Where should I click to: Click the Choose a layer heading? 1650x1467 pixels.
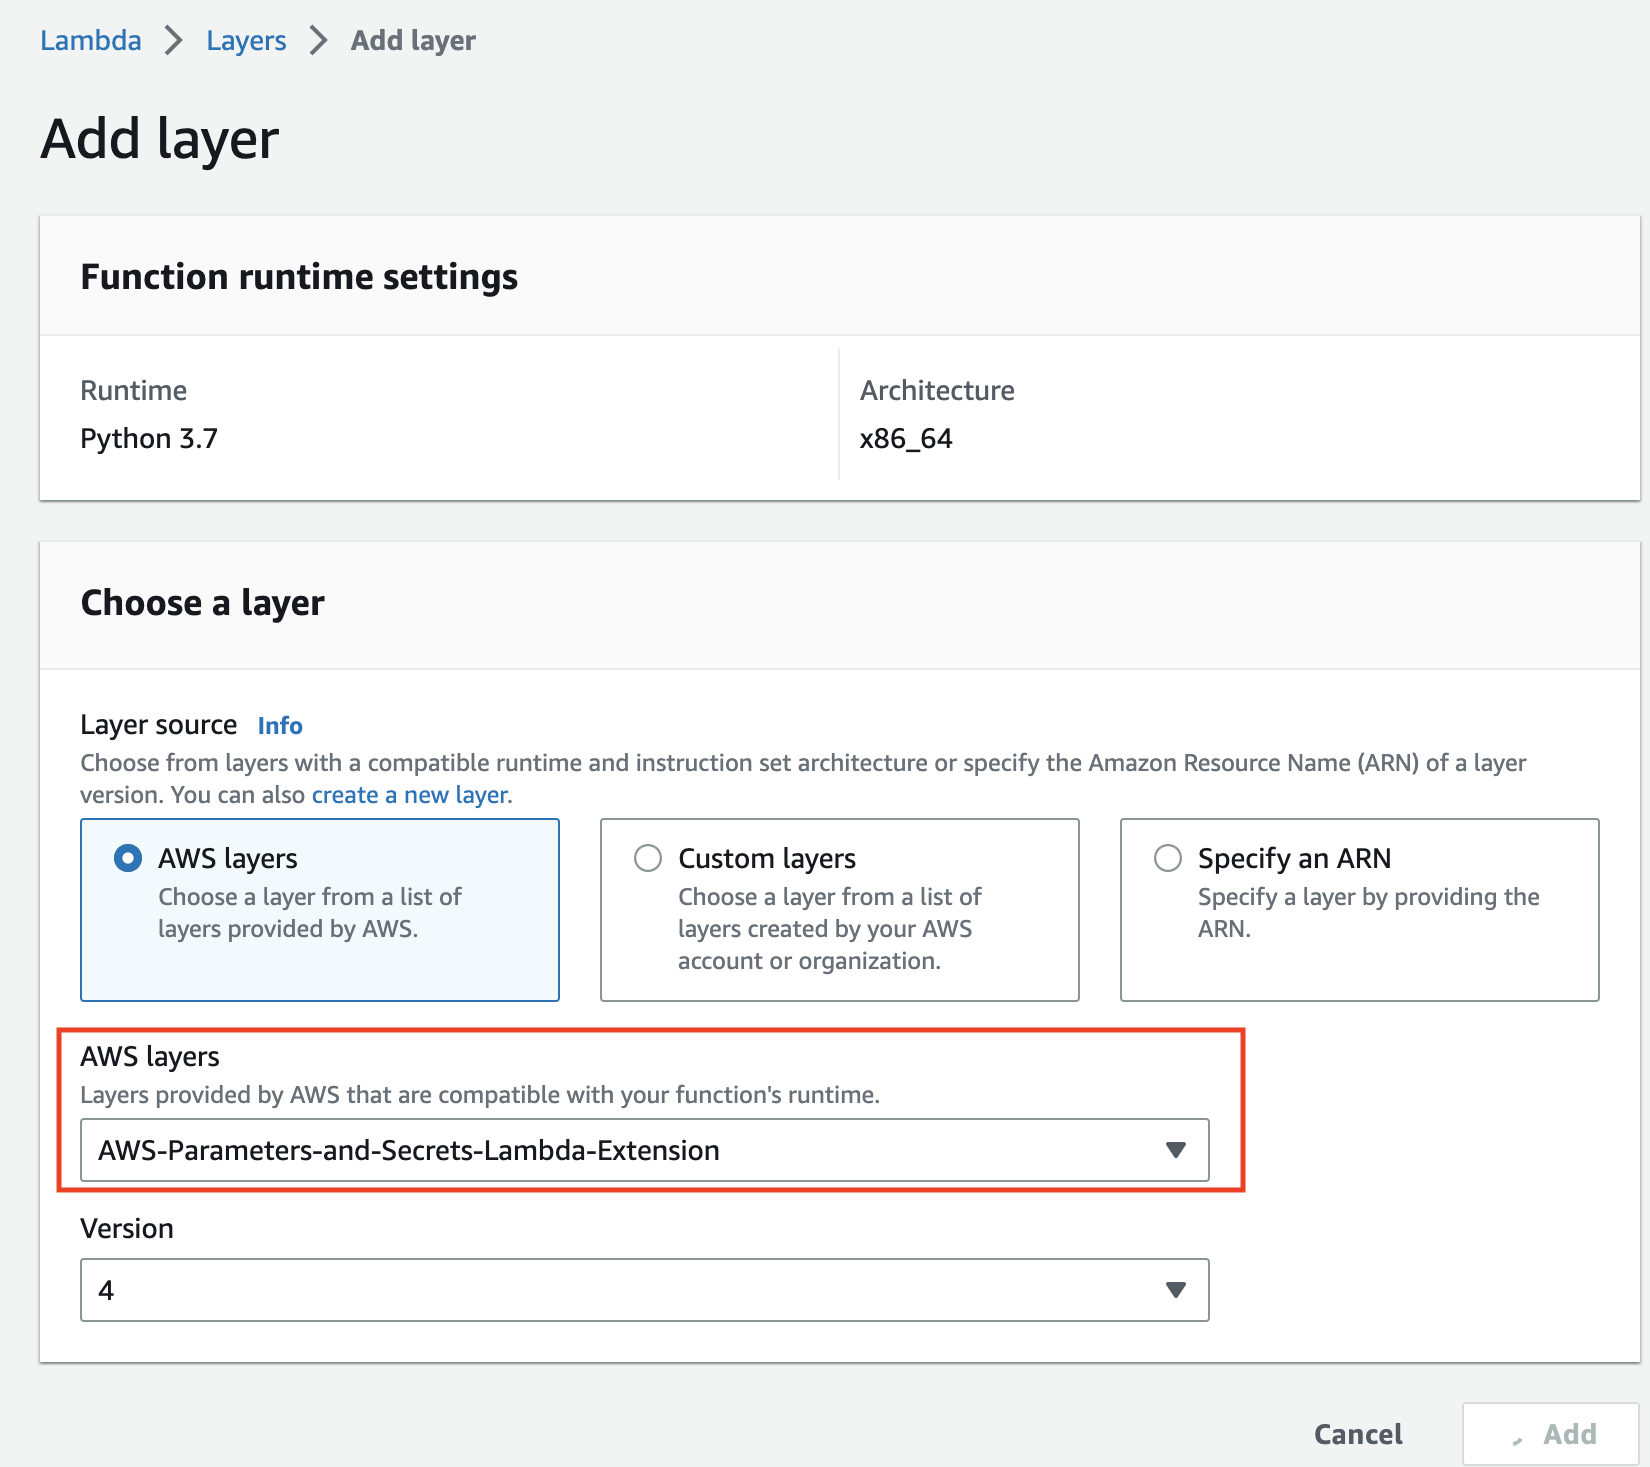pos(203,603)
